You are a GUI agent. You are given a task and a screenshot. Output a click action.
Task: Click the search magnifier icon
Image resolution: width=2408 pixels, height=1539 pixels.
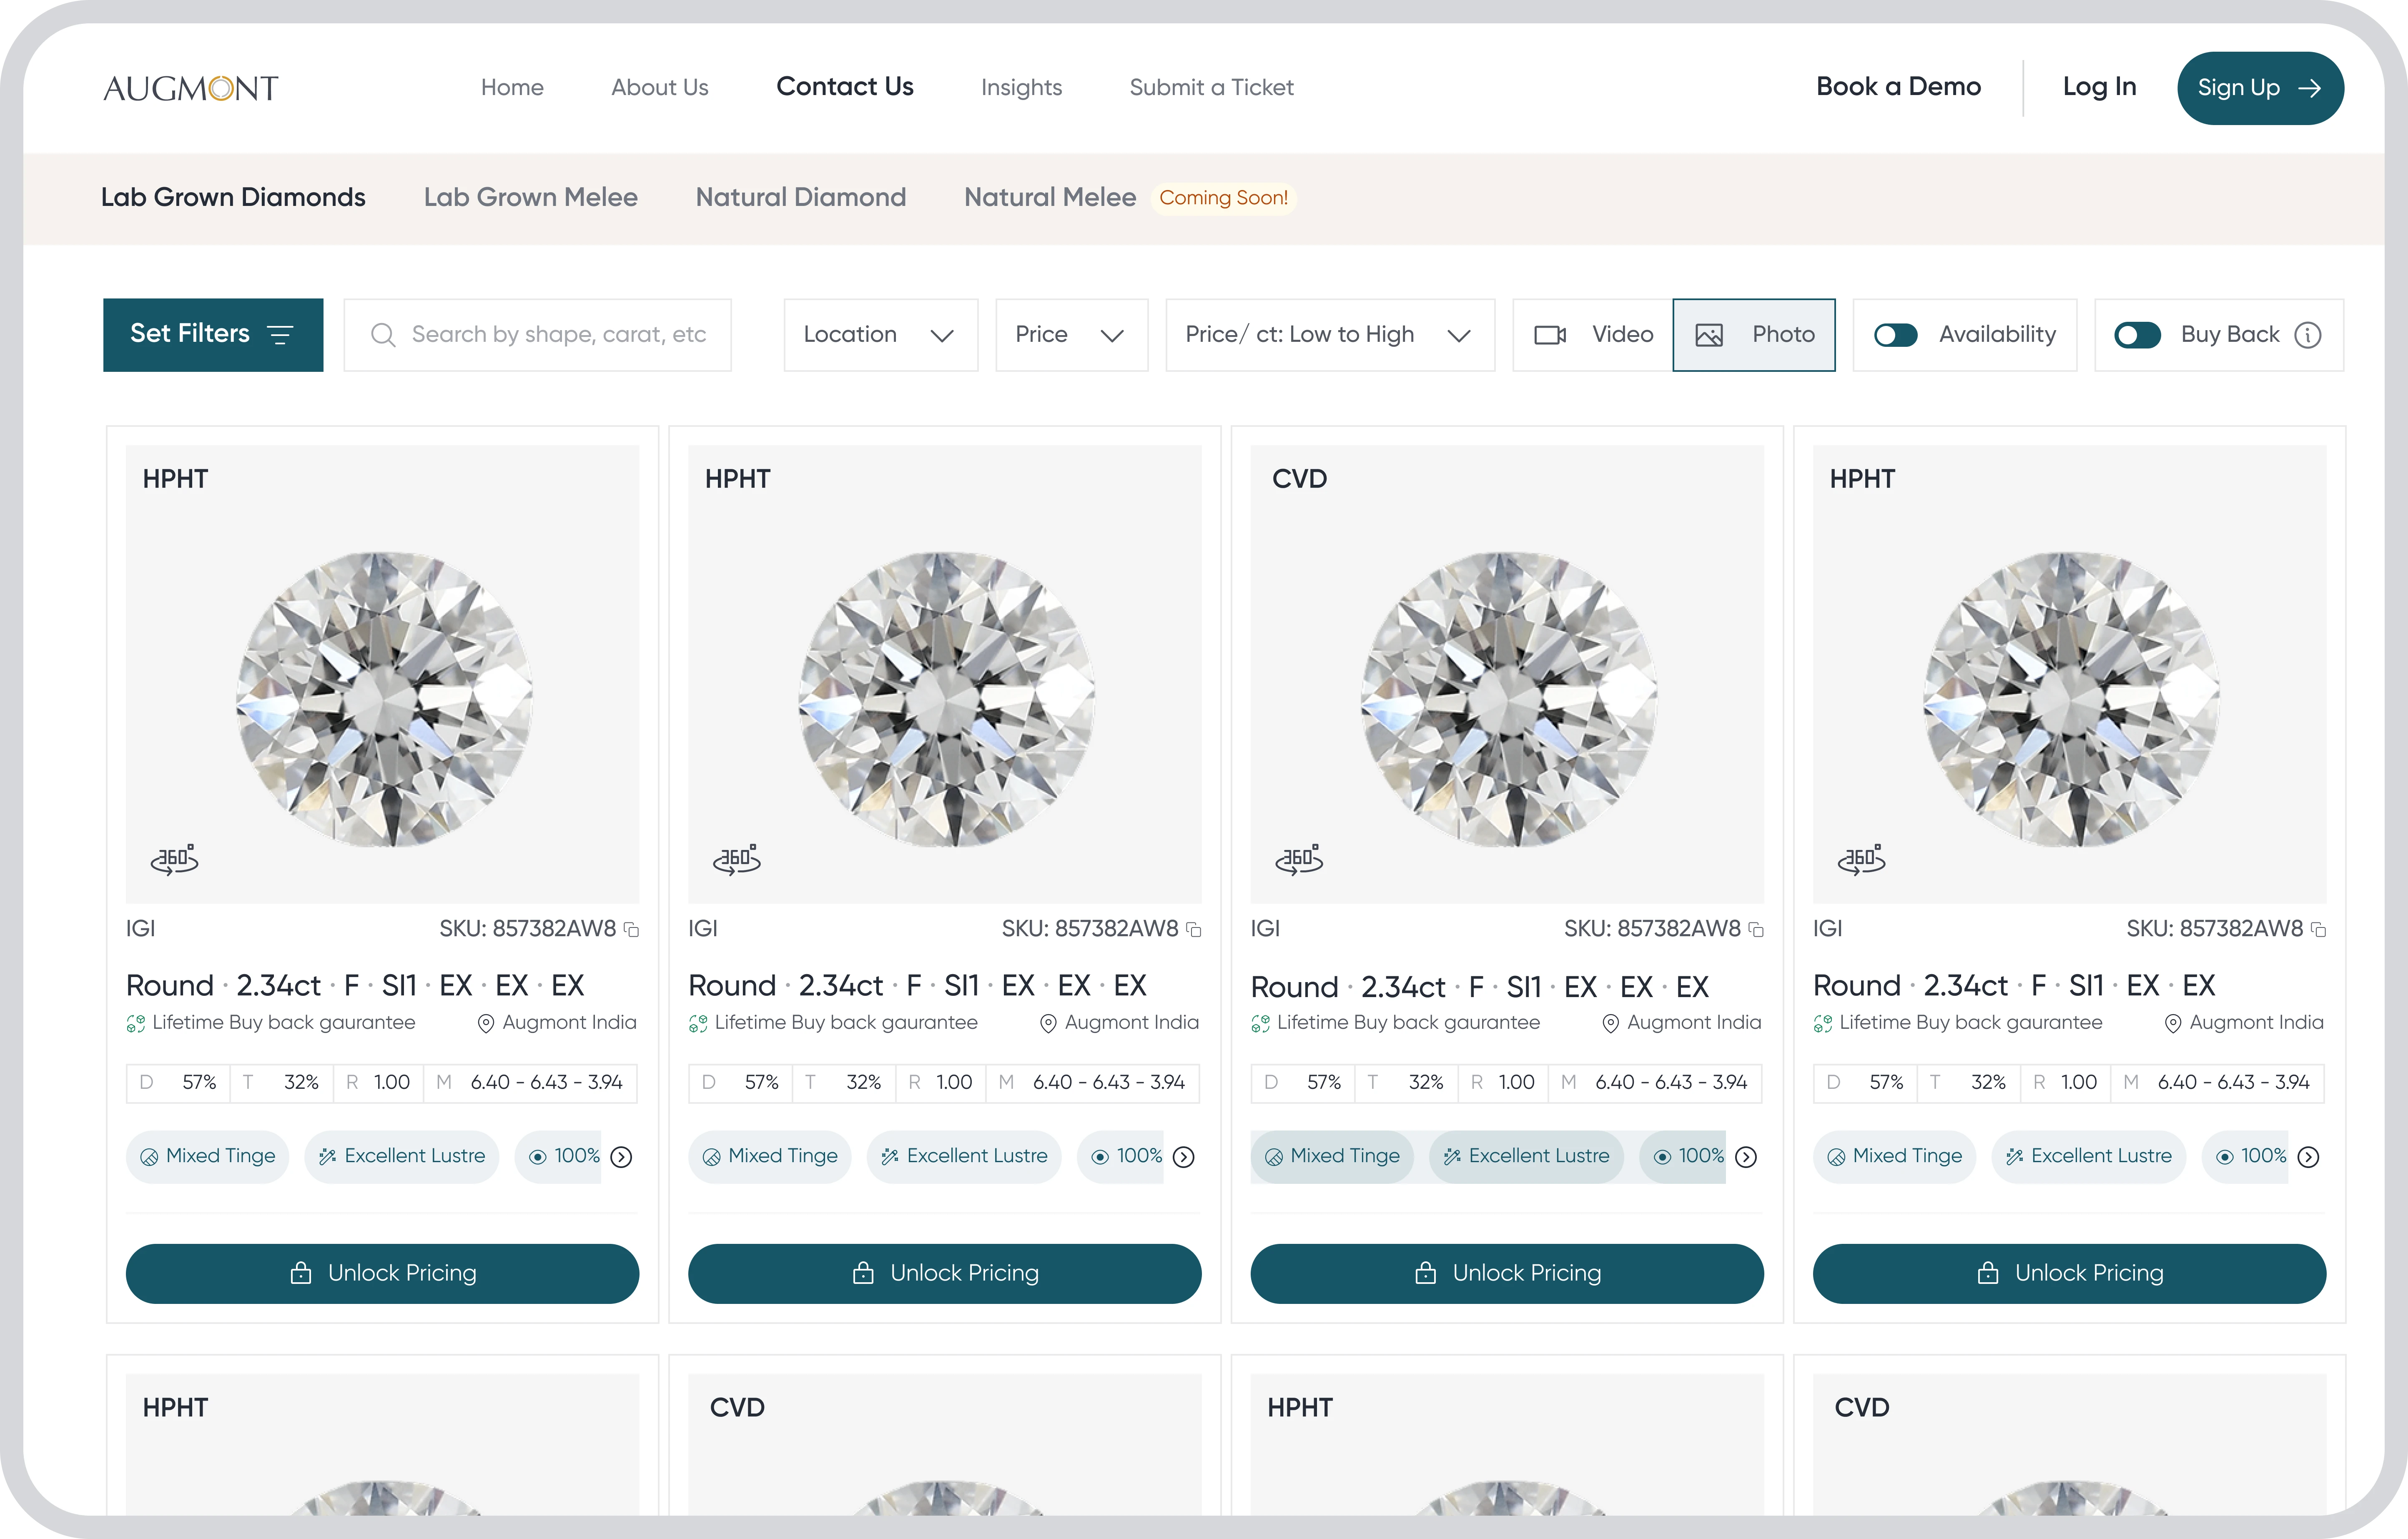(383, 335)
